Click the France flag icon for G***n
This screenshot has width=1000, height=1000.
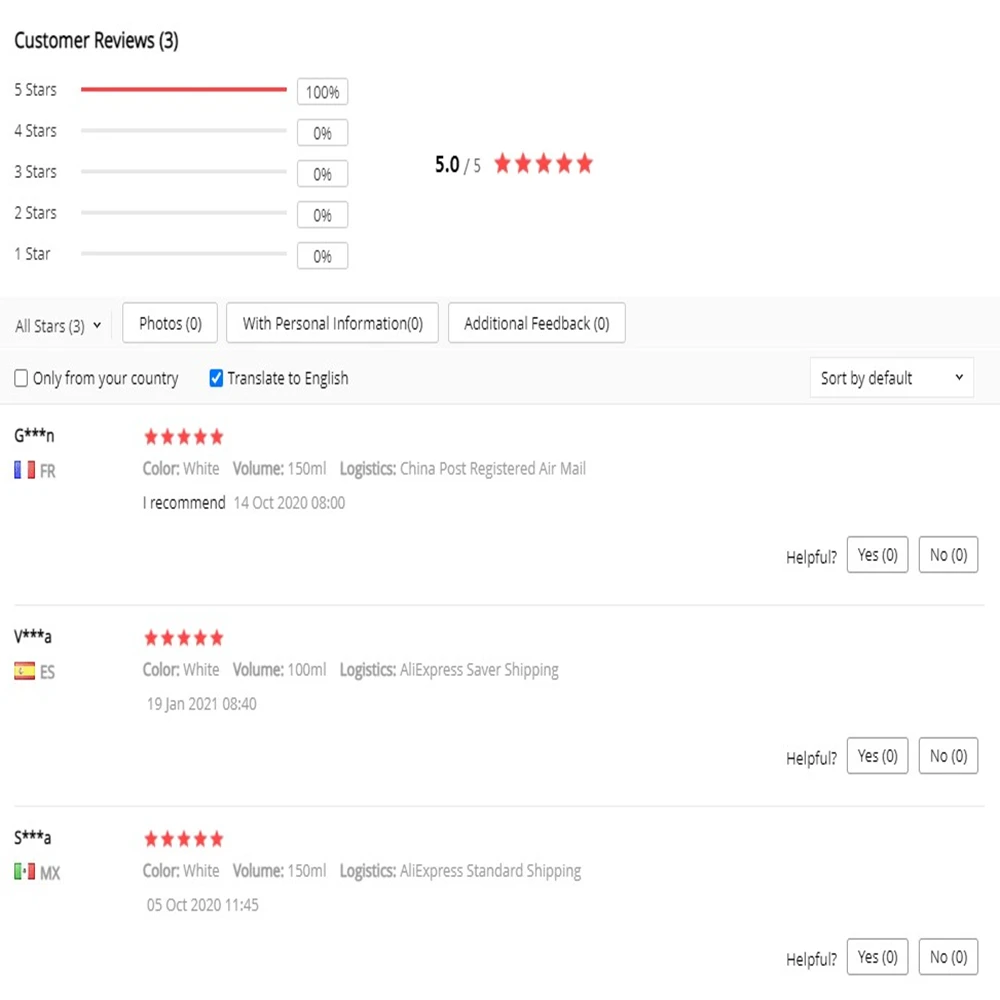coord(24,470)
